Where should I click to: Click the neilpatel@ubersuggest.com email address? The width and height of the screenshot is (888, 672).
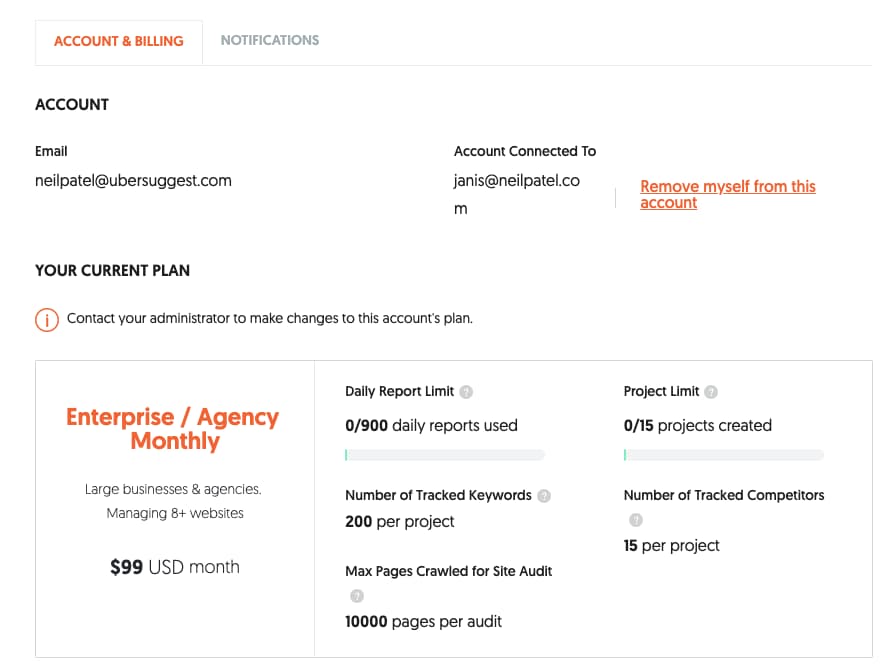point(133,181)
